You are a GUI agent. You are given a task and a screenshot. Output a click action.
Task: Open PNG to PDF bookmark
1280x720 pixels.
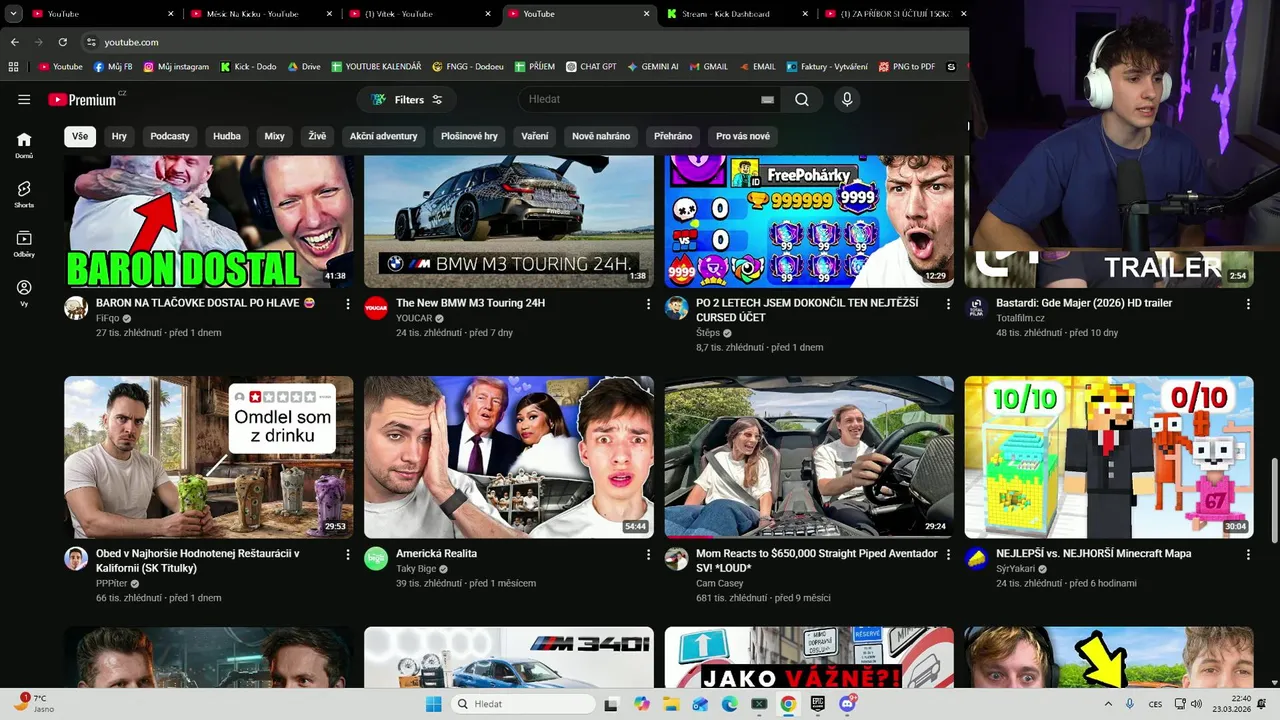click(907, 67)
